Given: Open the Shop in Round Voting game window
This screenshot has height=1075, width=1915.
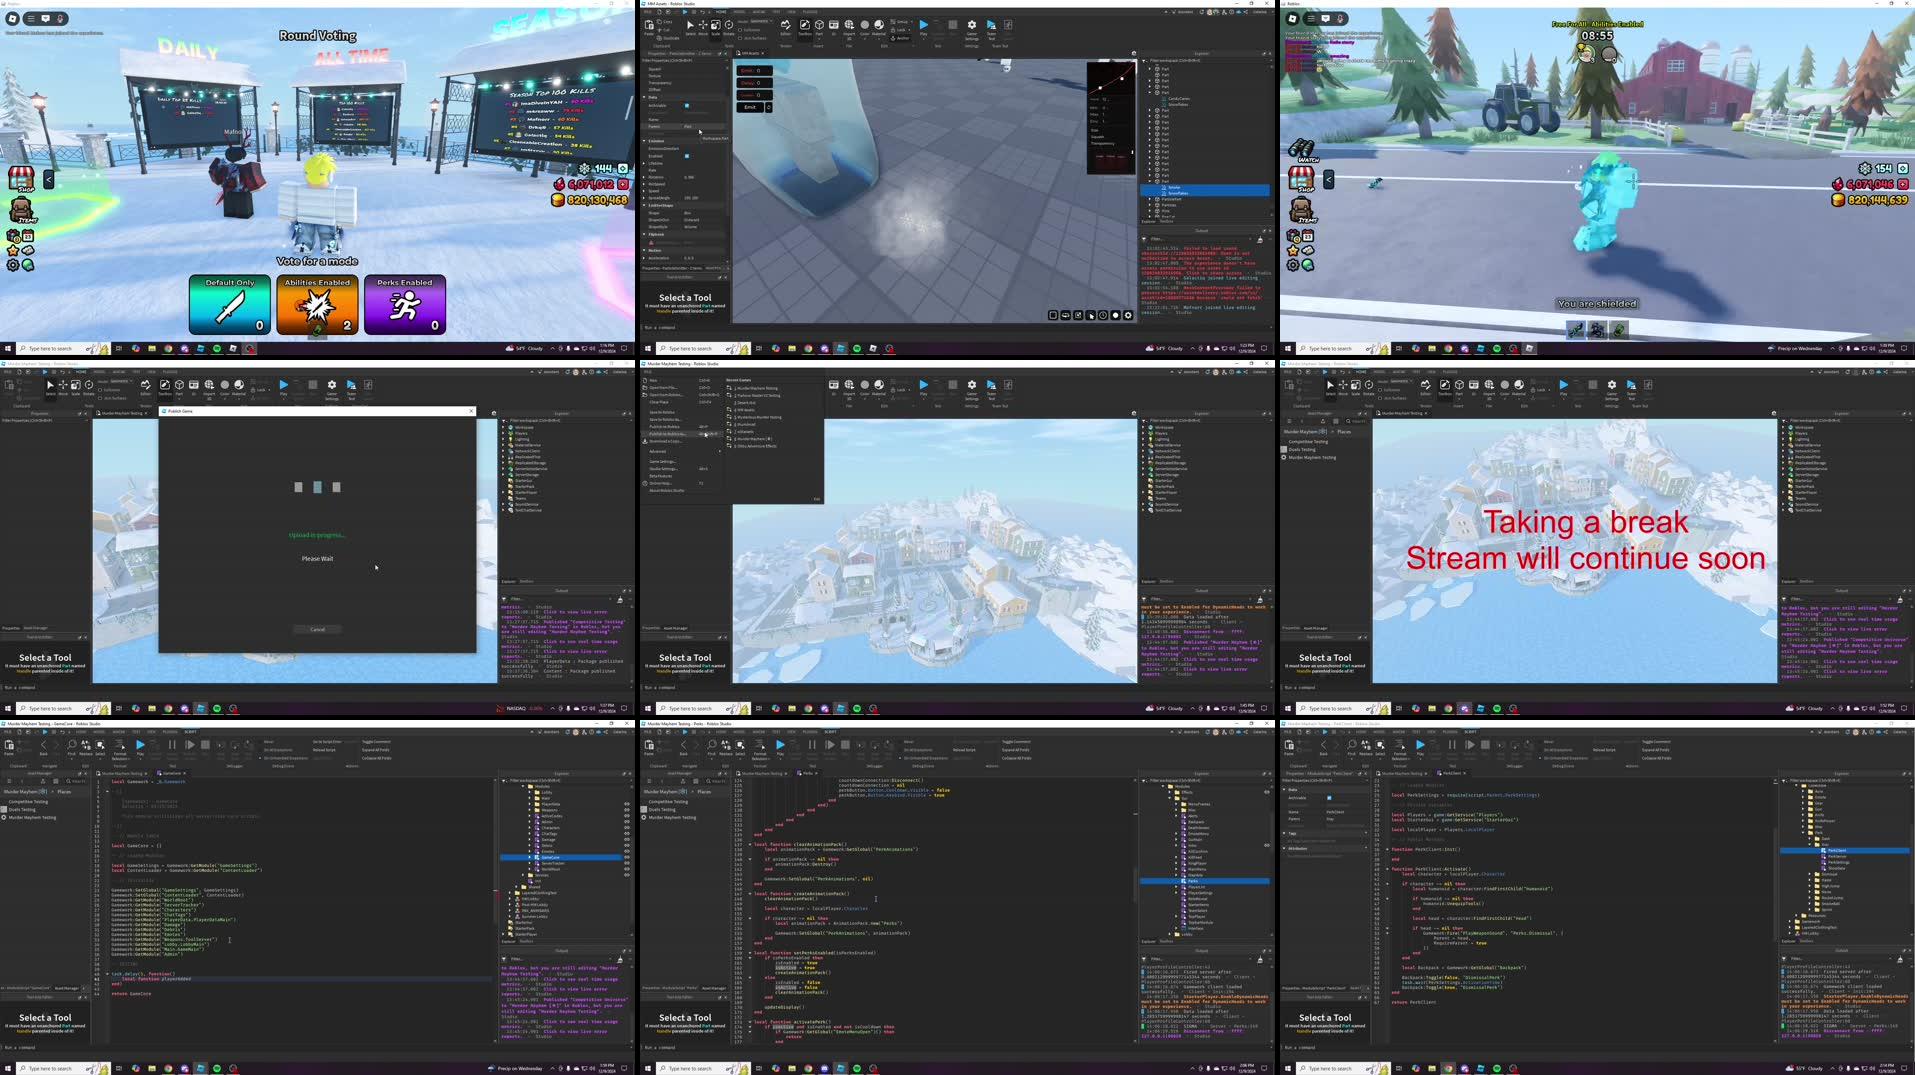Looking at the screenshot, I should pos(21,180).
